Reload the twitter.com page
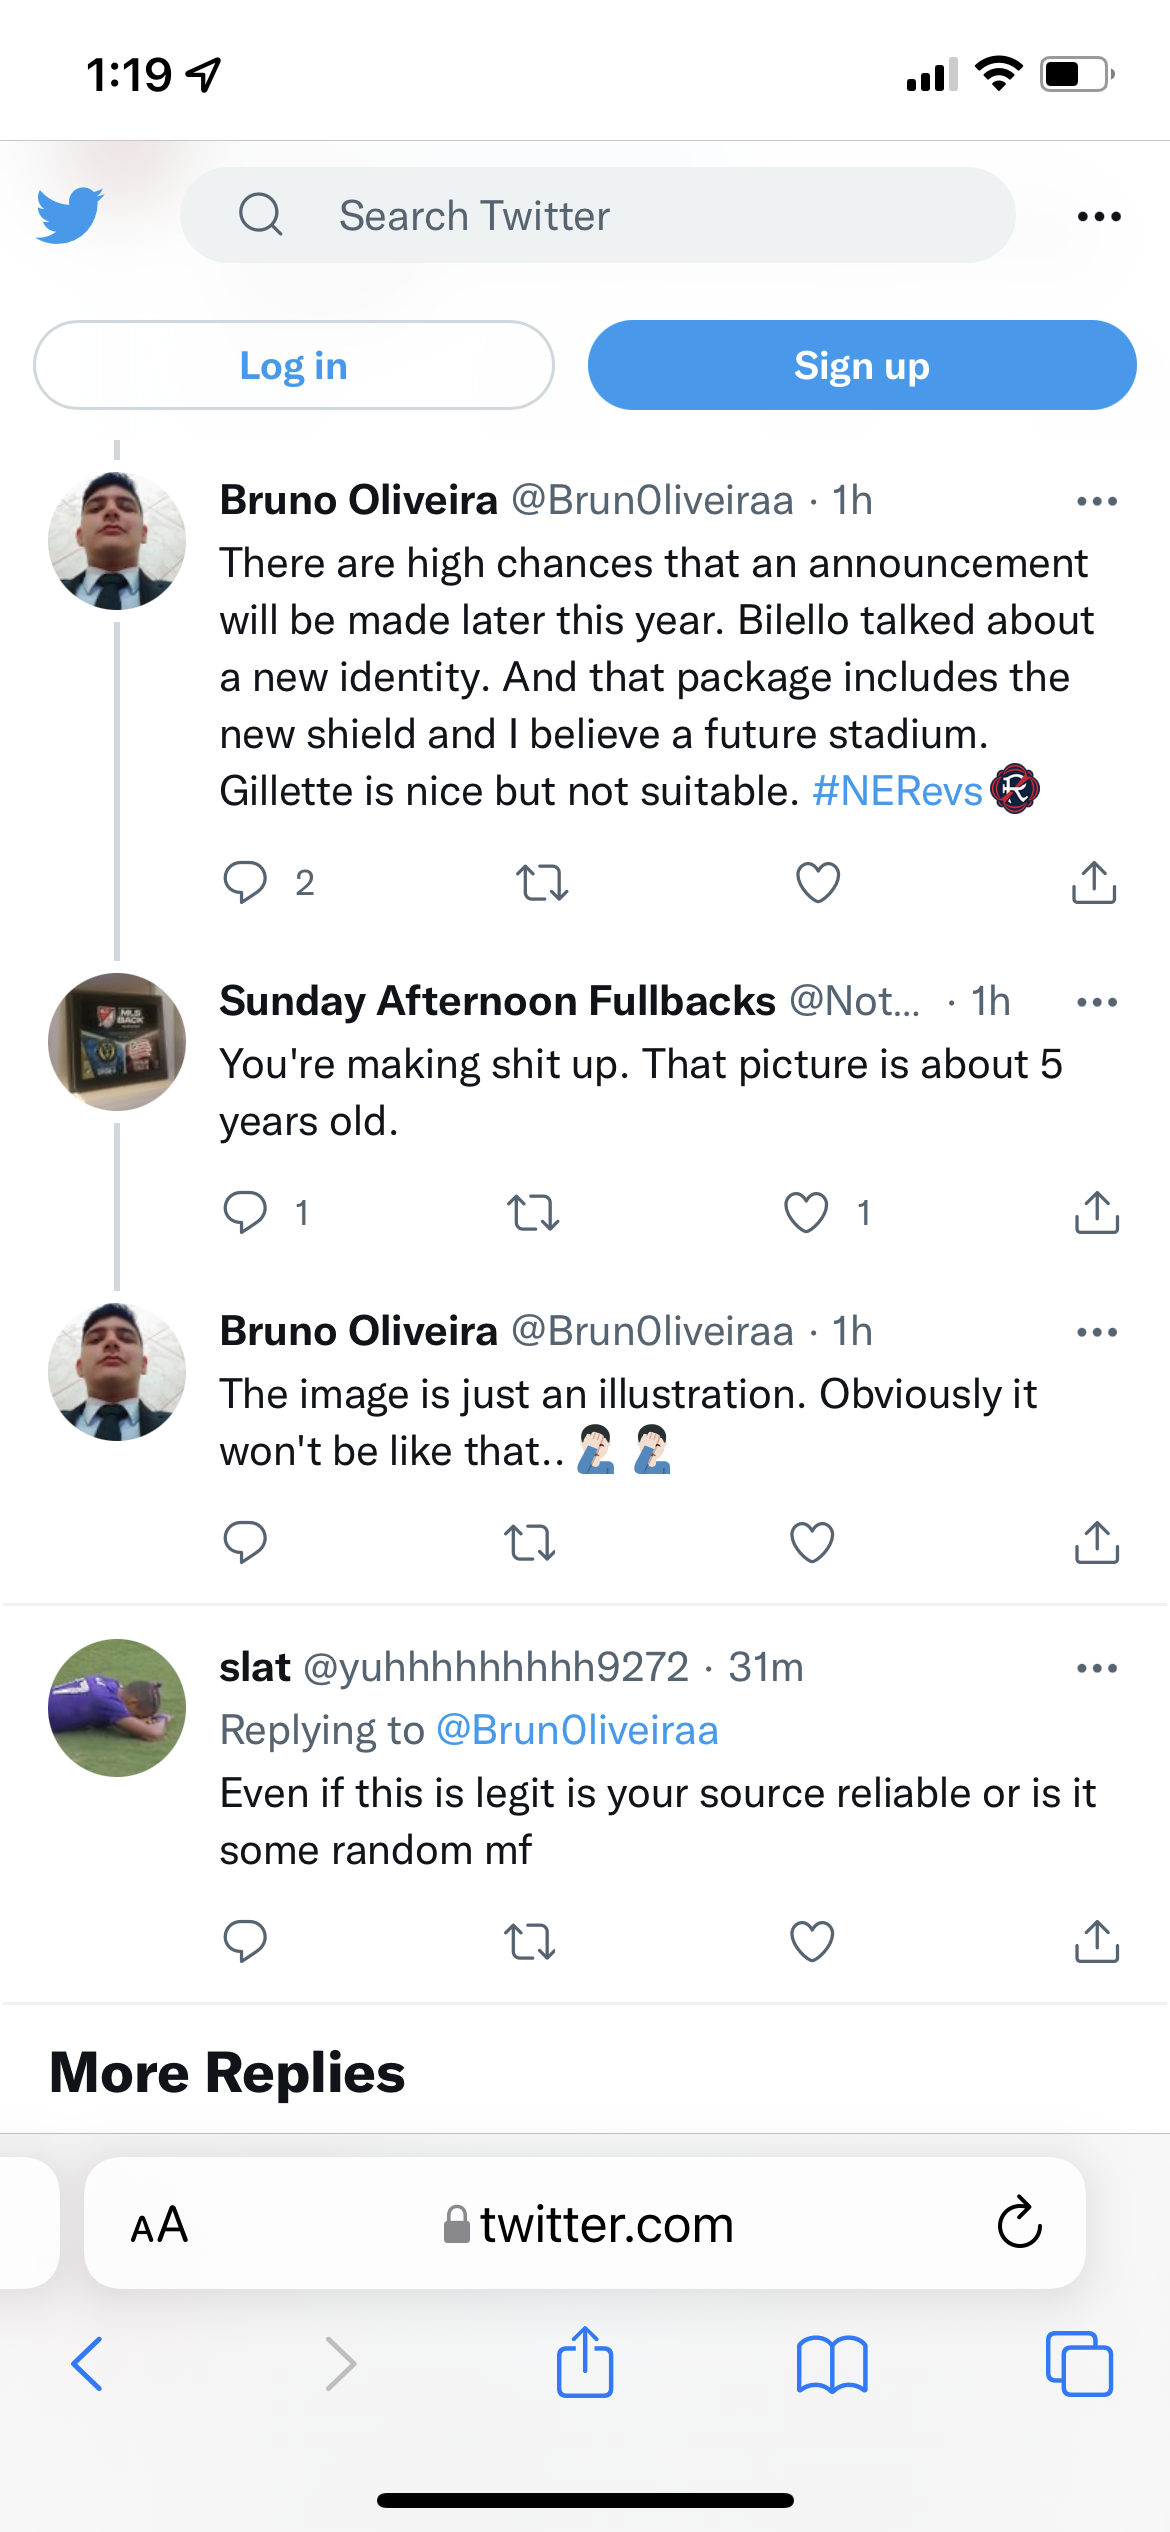Viewport: 1170px width, 2532px height. pyautogui.click(x=1019, y=2223)
